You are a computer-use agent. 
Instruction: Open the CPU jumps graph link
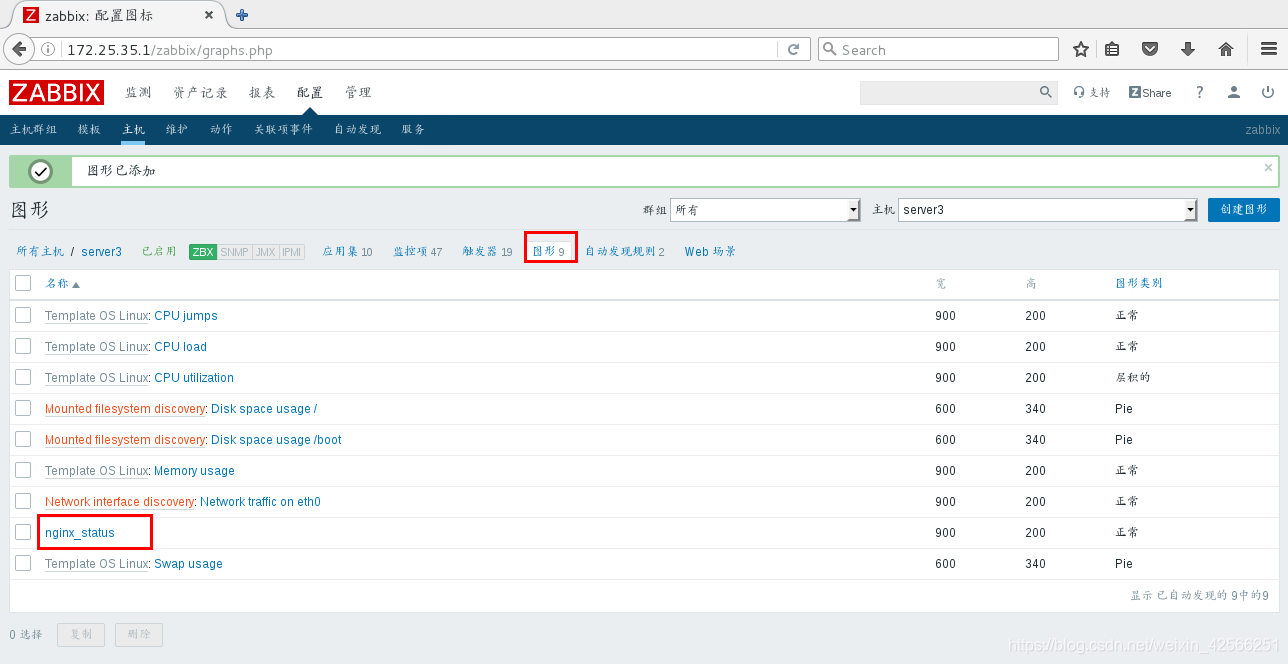click(x=186, y=316)
